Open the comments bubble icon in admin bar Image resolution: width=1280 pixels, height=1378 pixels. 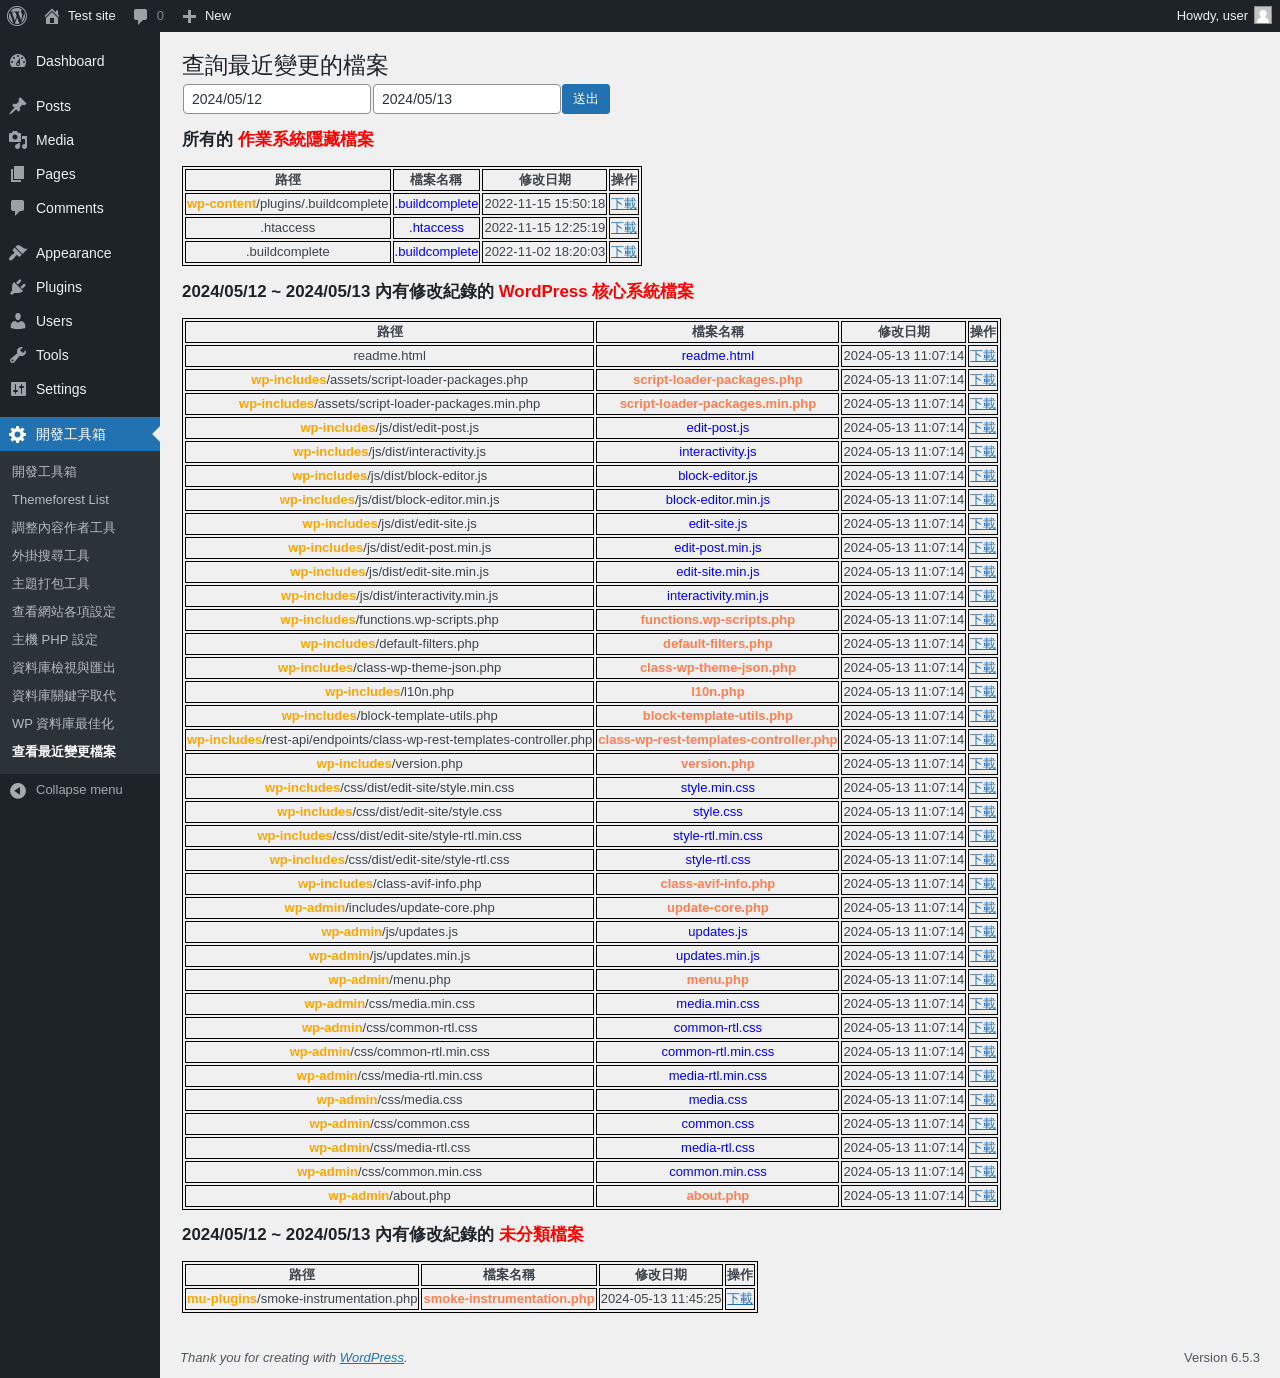click(140, 16)
